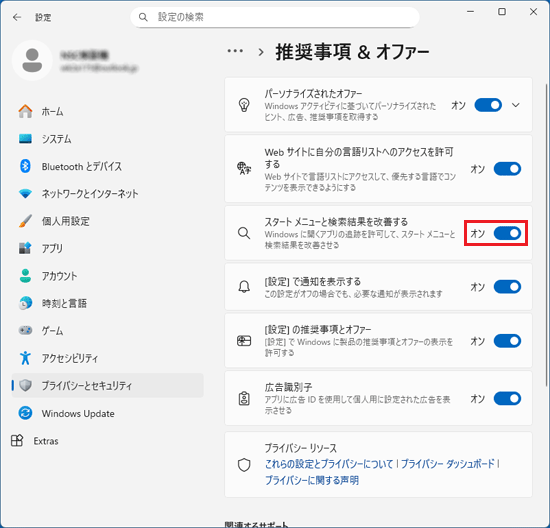Click the アクセシビリティ figure icon

click(25, 358)
